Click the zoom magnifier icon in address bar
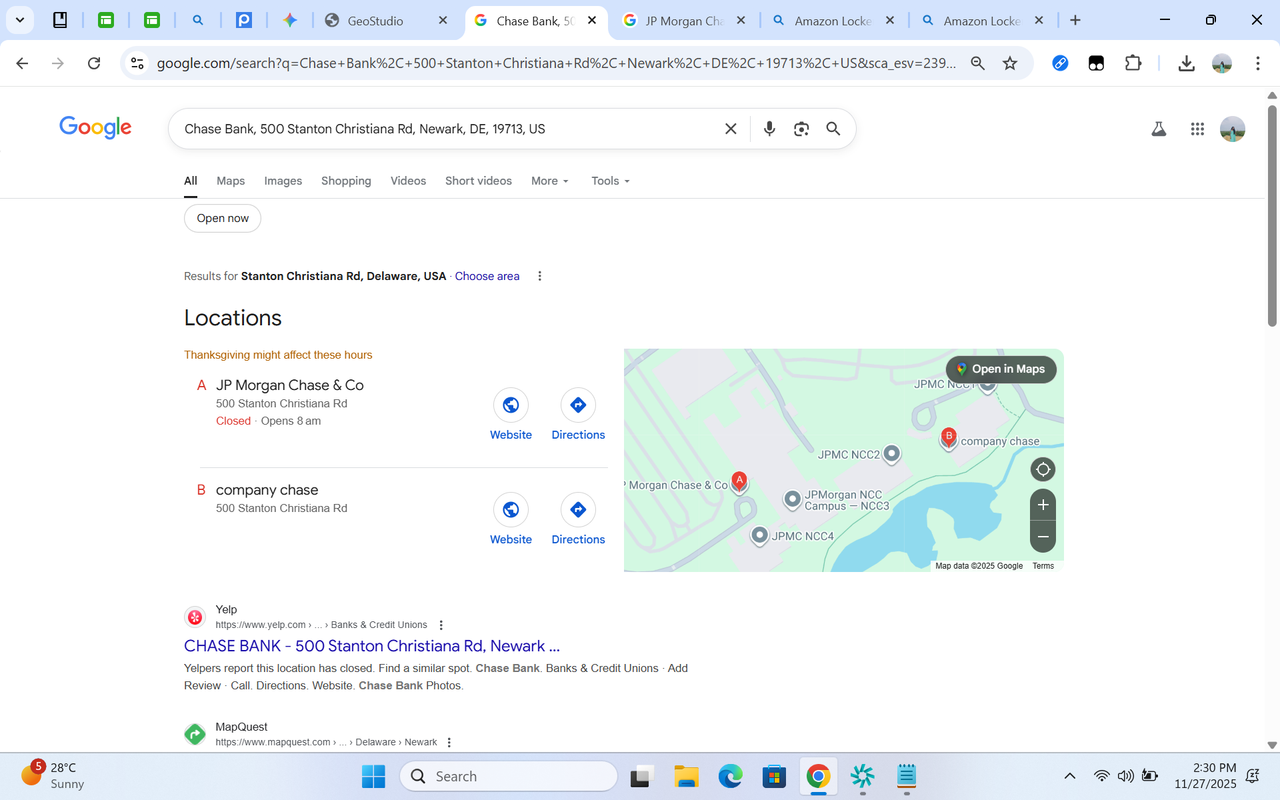1280x800 pixels. [978, 63]
